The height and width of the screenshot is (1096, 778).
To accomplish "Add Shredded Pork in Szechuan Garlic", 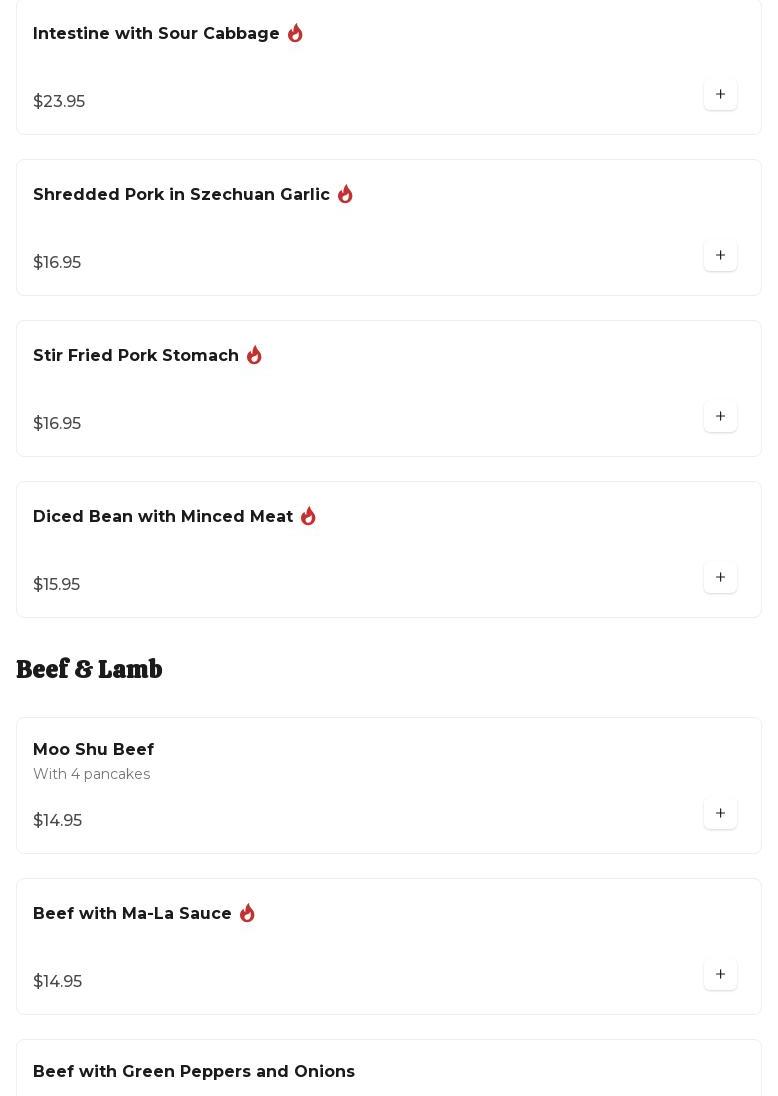I will tap(720, 255).
